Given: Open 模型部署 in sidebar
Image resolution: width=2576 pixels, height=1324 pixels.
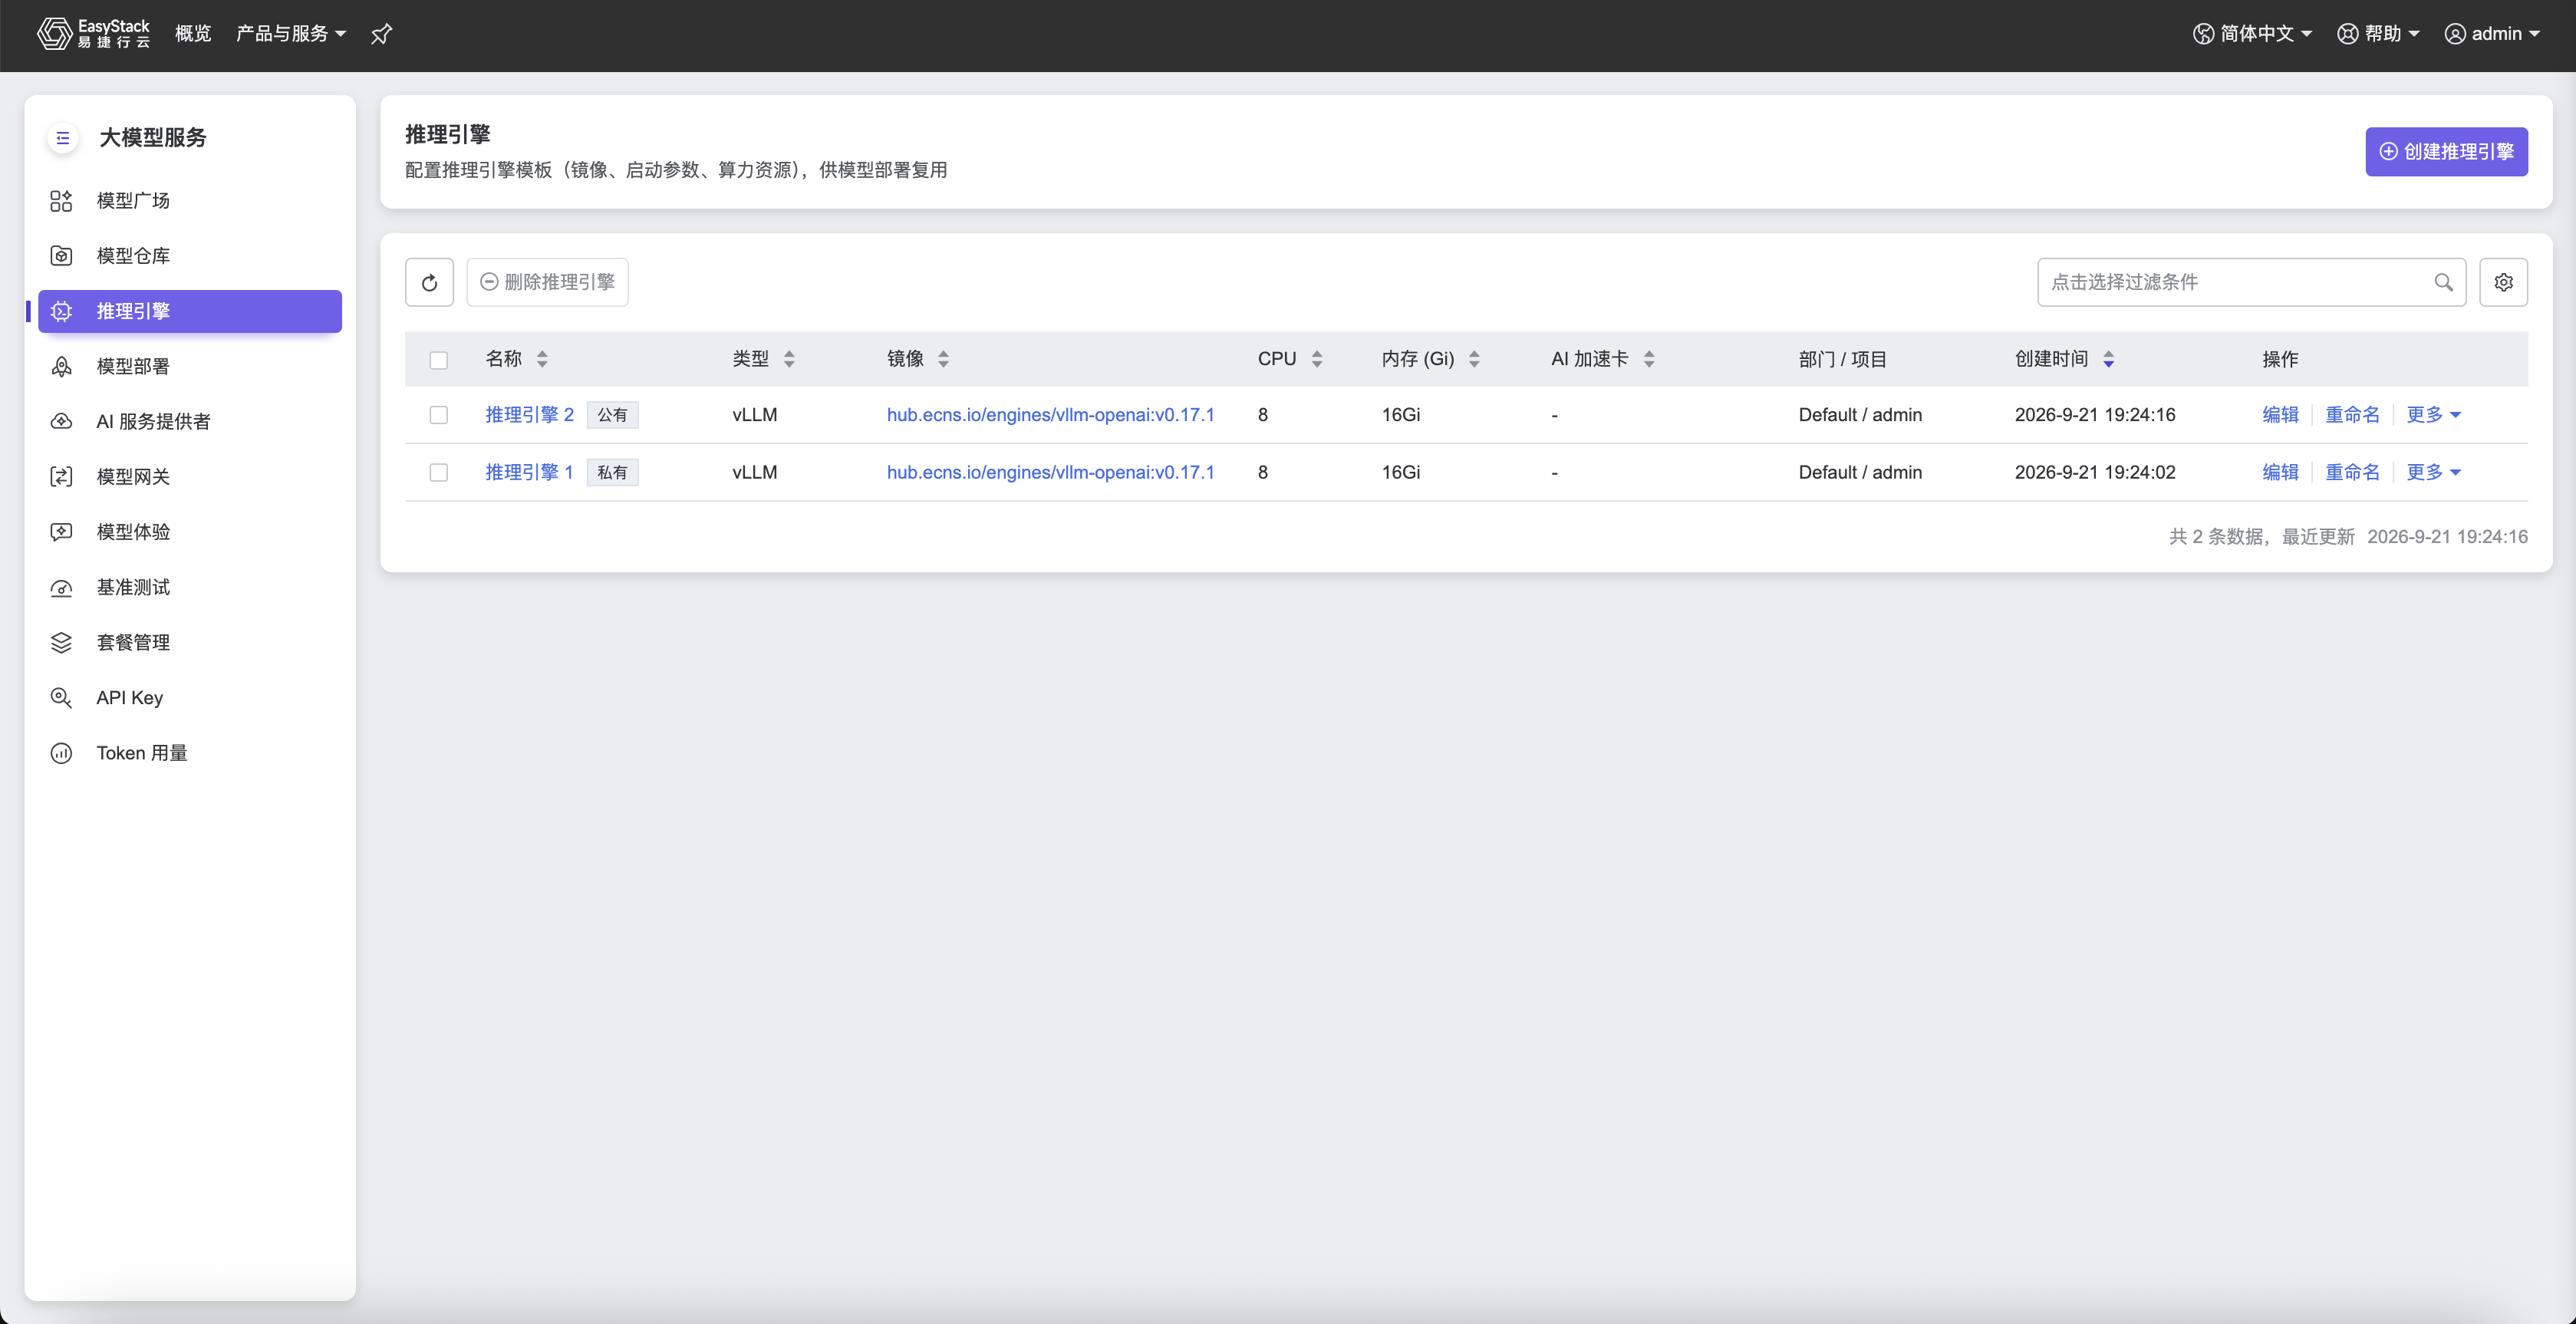Looking at the screenshot, I should coord(190,367).
